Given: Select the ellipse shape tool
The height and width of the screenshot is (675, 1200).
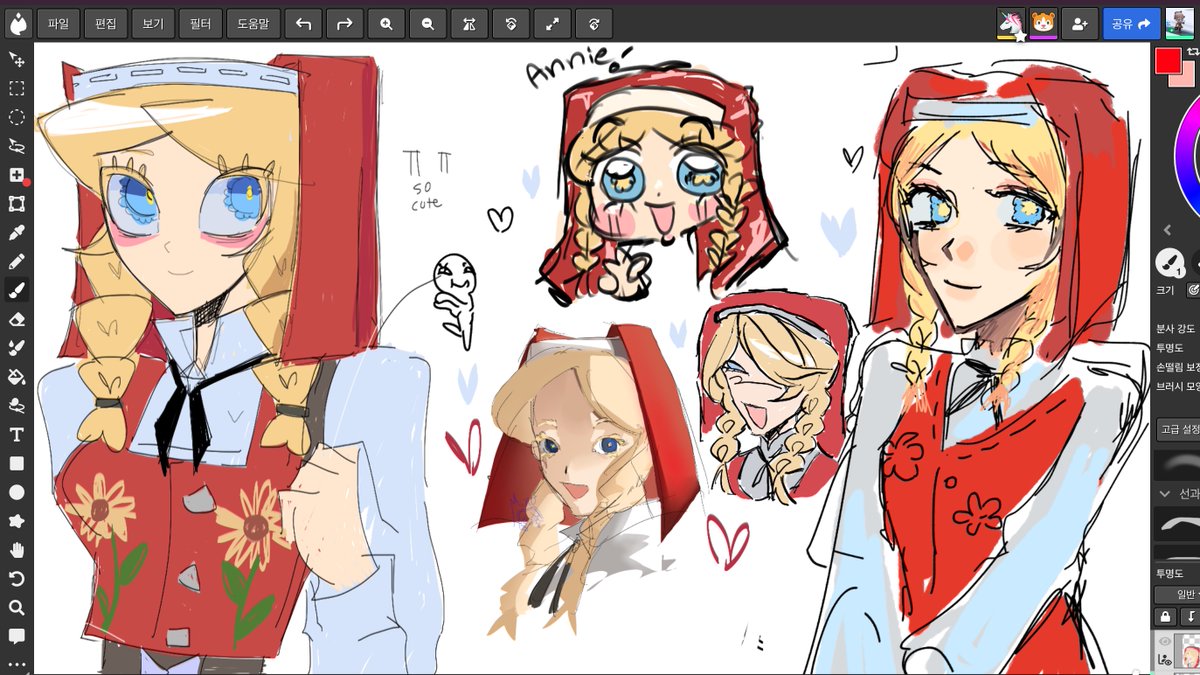Looking at the screenshot, I should coord(17,492).
